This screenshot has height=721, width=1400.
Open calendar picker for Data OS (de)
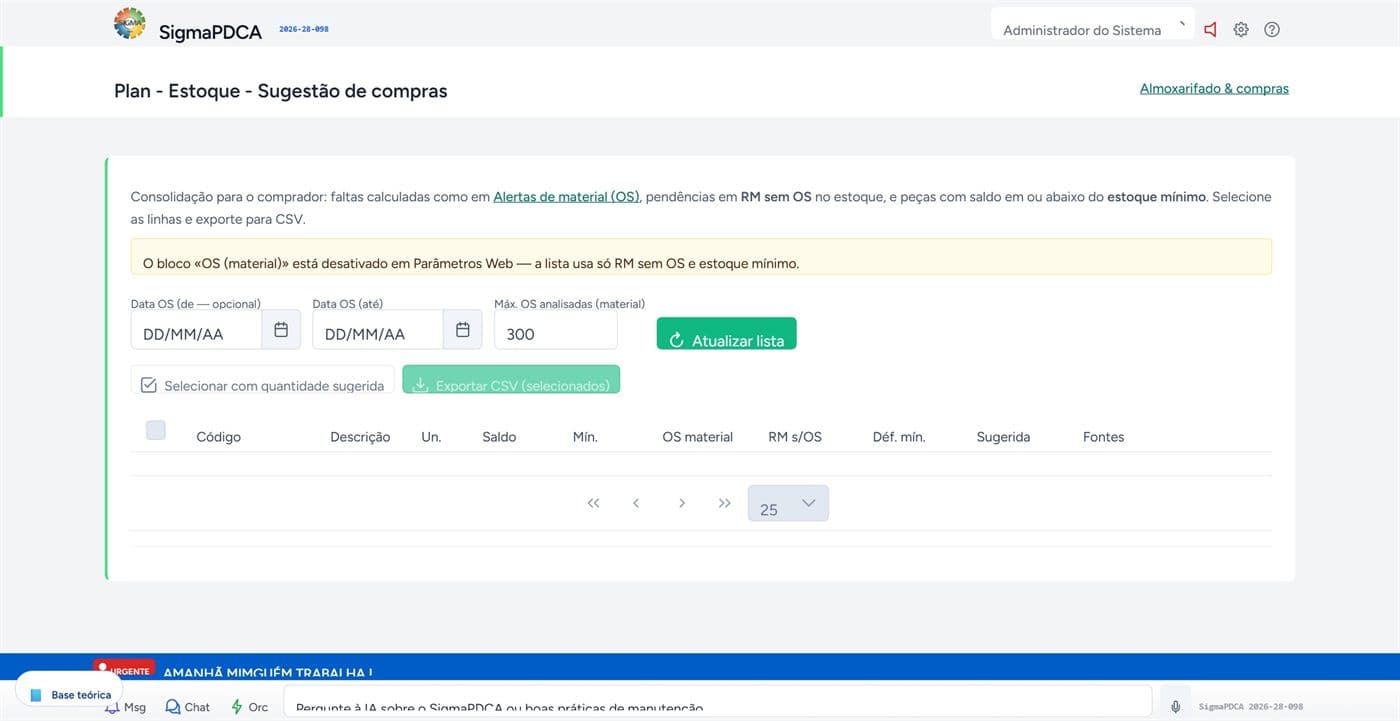coord(281,329)
